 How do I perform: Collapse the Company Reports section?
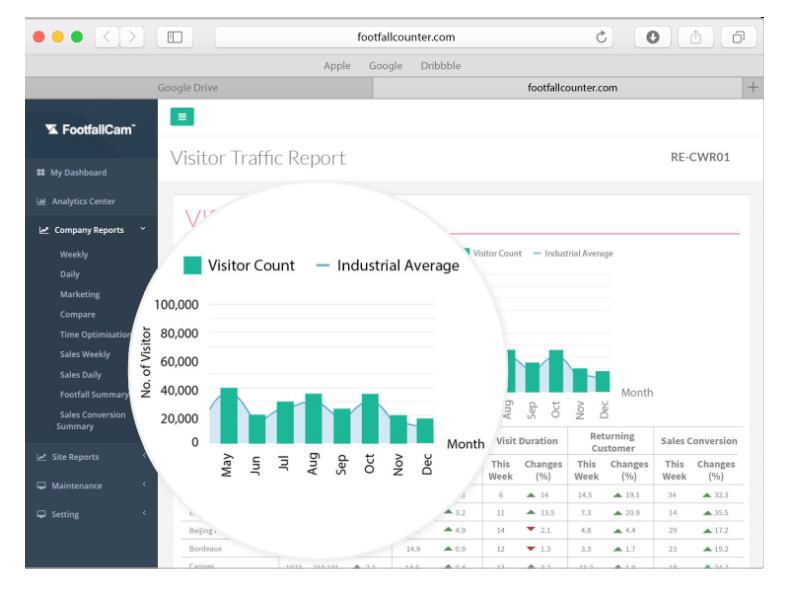[143, 229]
